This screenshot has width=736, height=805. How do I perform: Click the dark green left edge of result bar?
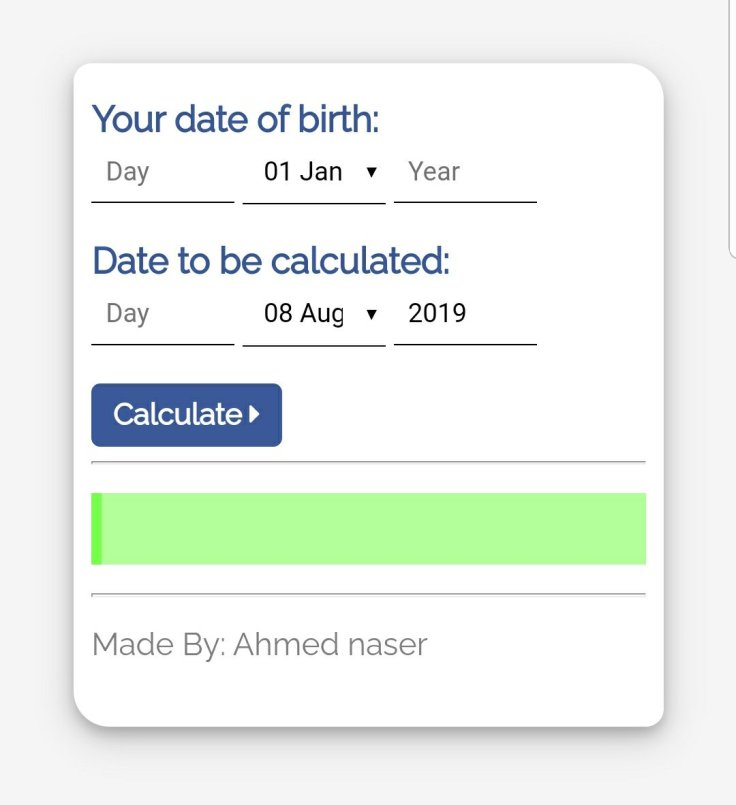coord(96,528)
